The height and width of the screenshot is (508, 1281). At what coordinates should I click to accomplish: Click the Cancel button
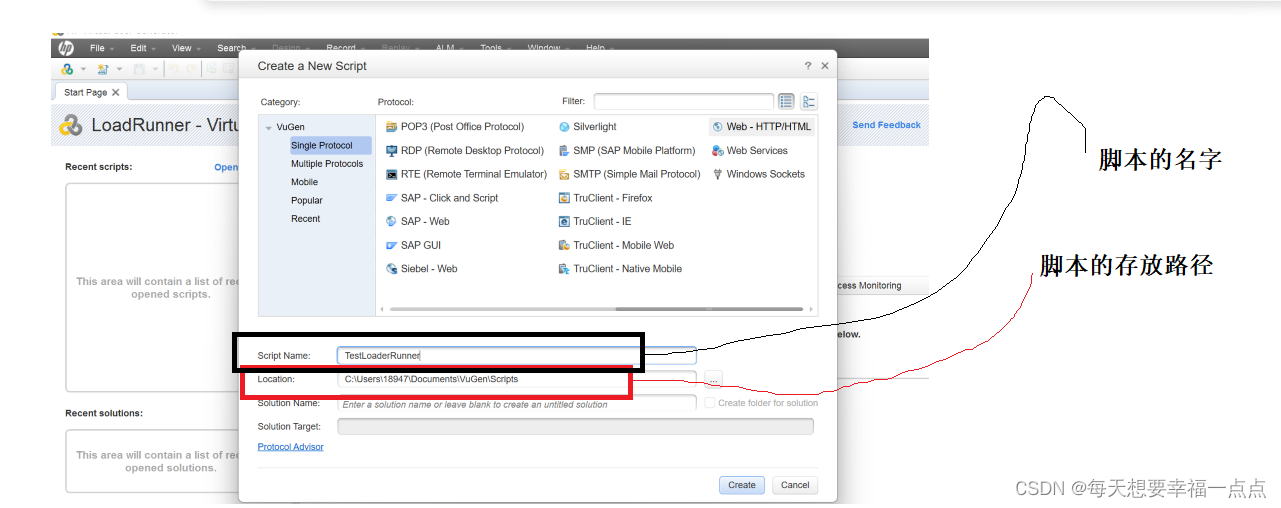pyautogui.click(x=795, y=485)
